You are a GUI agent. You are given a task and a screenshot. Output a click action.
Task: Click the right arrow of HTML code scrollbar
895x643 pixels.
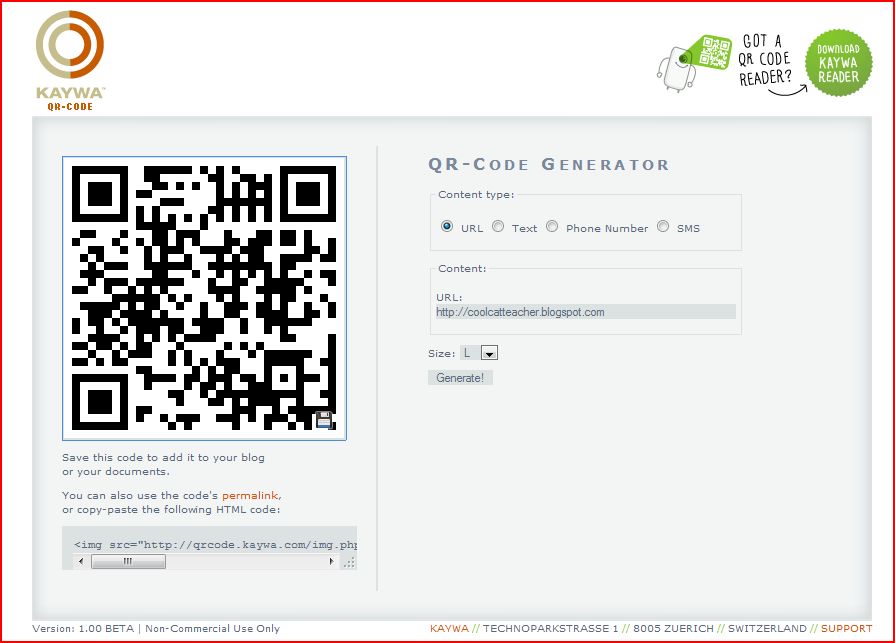(332, 561)
